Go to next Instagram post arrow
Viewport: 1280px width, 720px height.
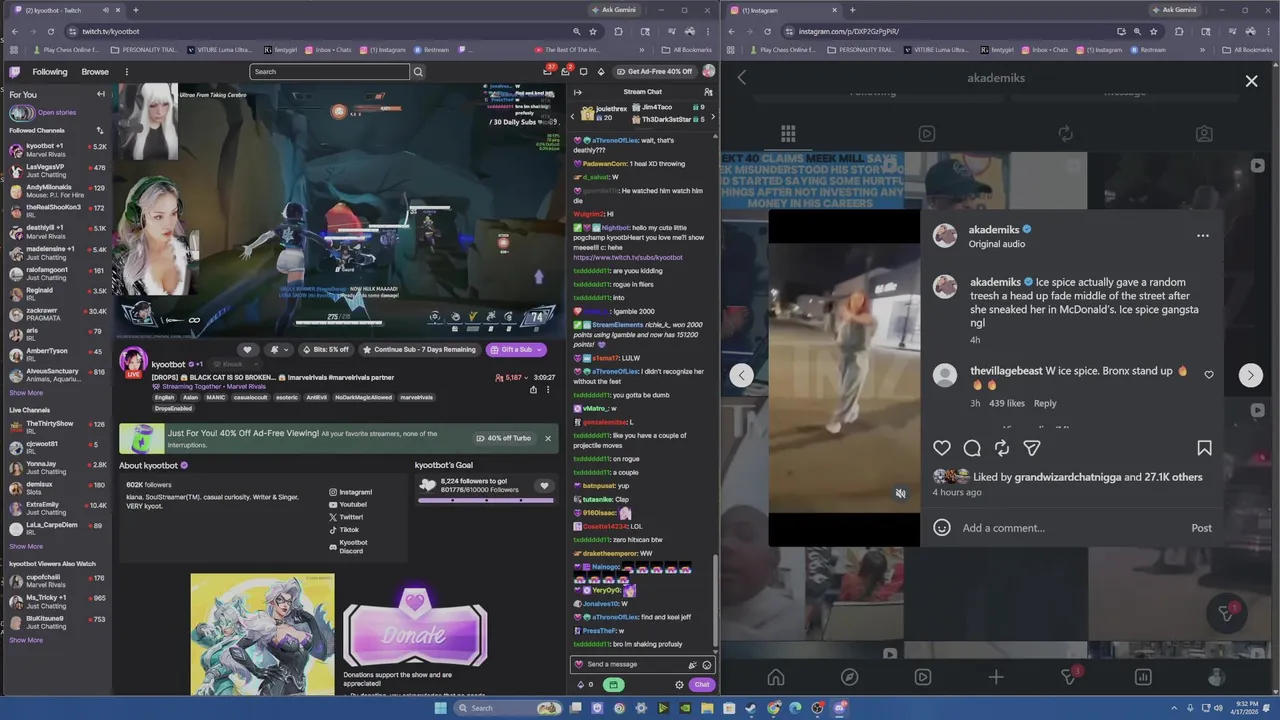click(1250, 375)
